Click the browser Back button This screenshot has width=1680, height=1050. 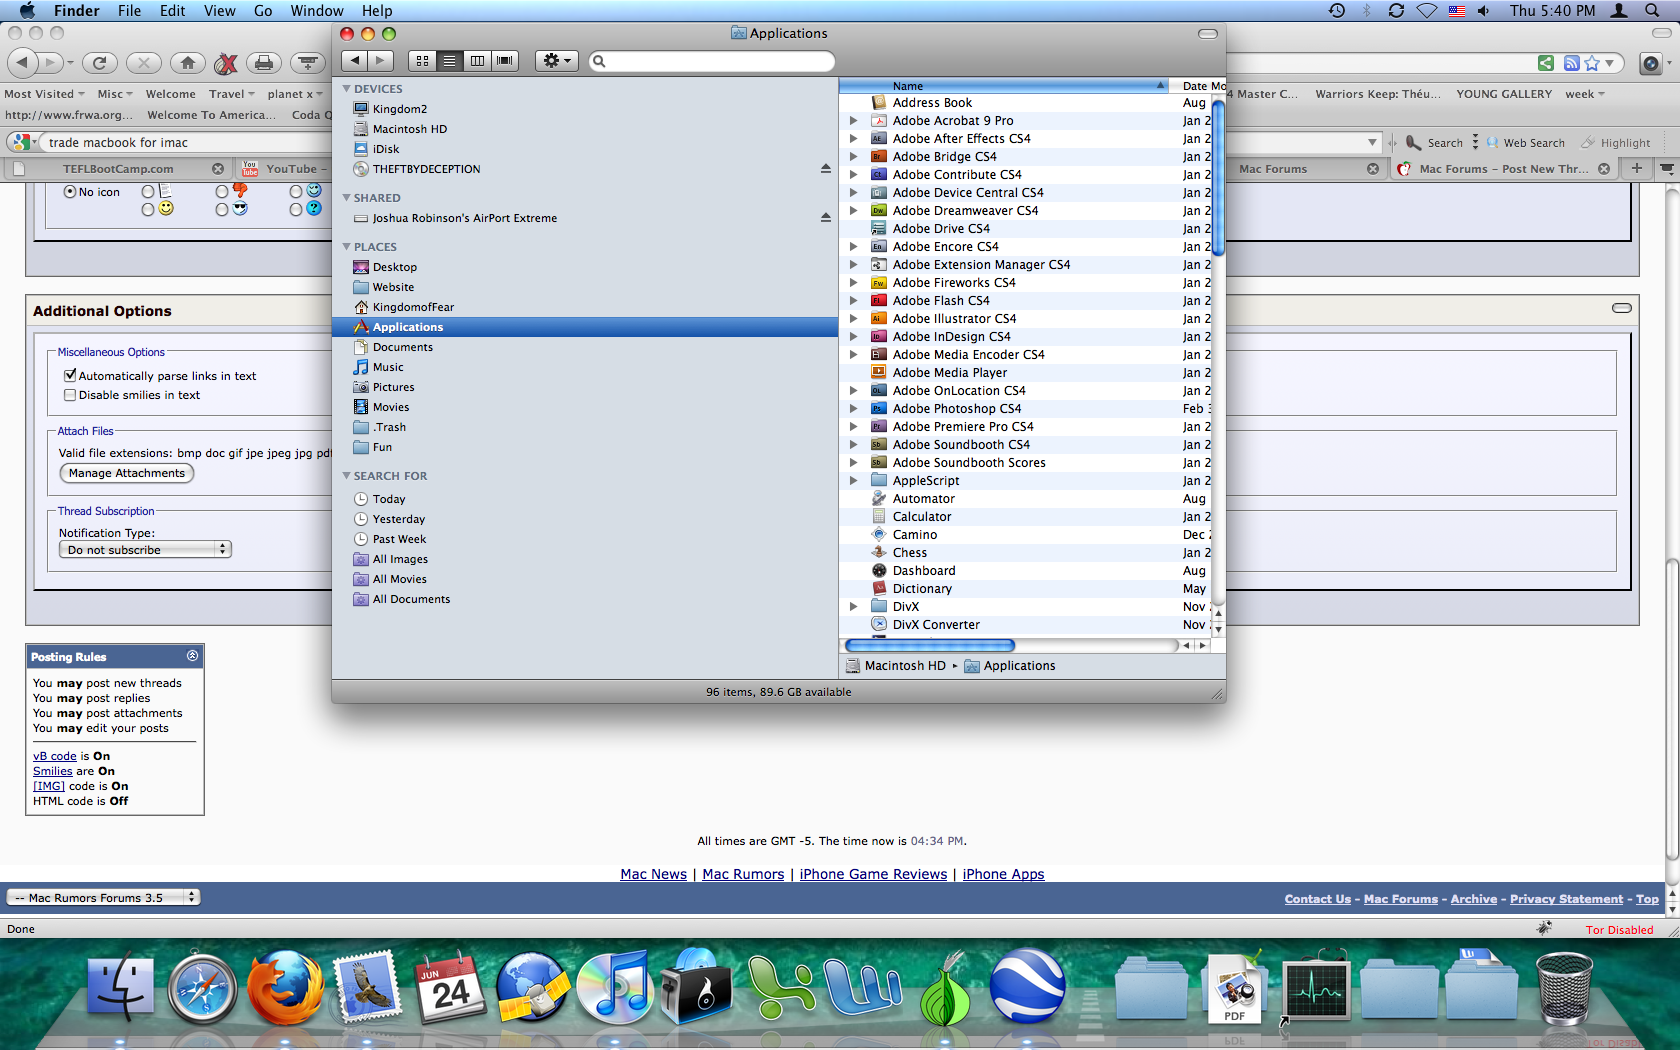[22, 63]
